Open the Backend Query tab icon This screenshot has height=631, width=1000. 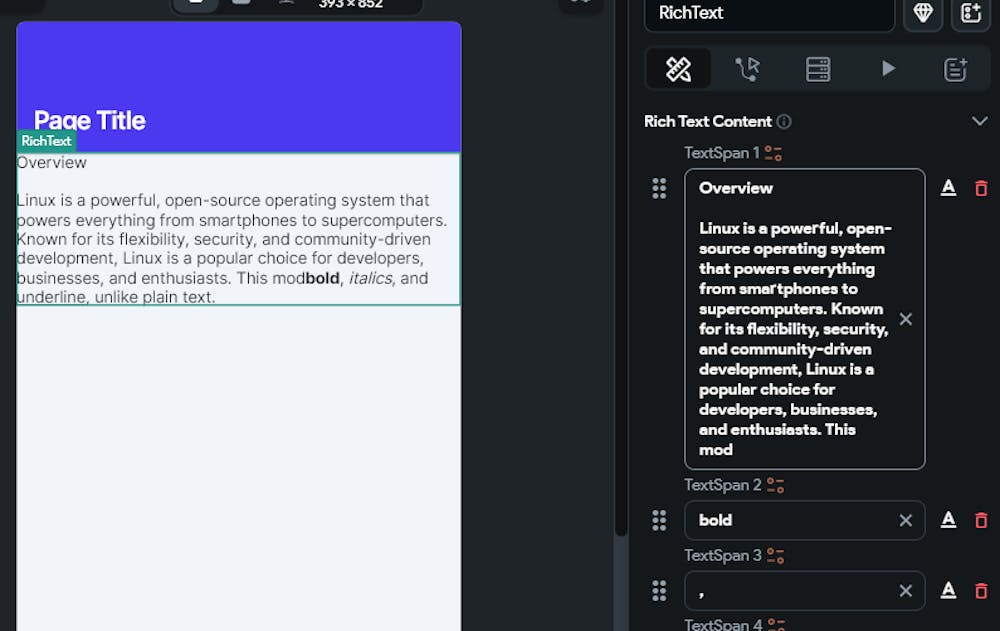pyautogui.click(x=818, y=69)
